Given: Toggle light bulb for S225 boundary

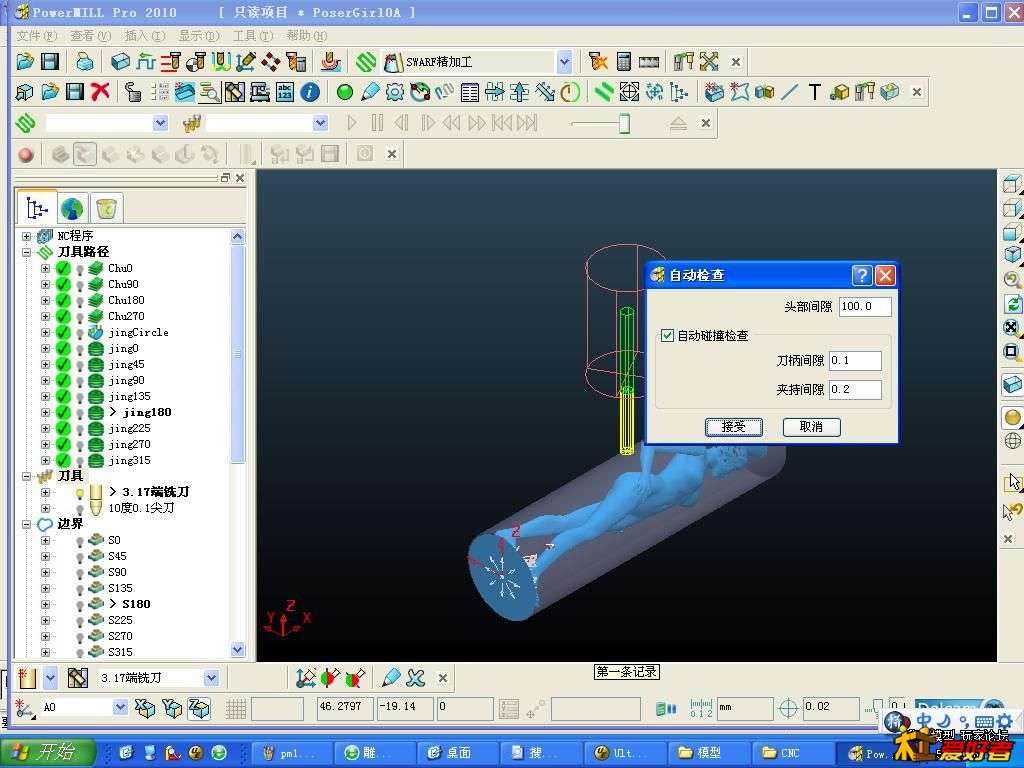Looking at the screenshot, I should pos(80,621).
